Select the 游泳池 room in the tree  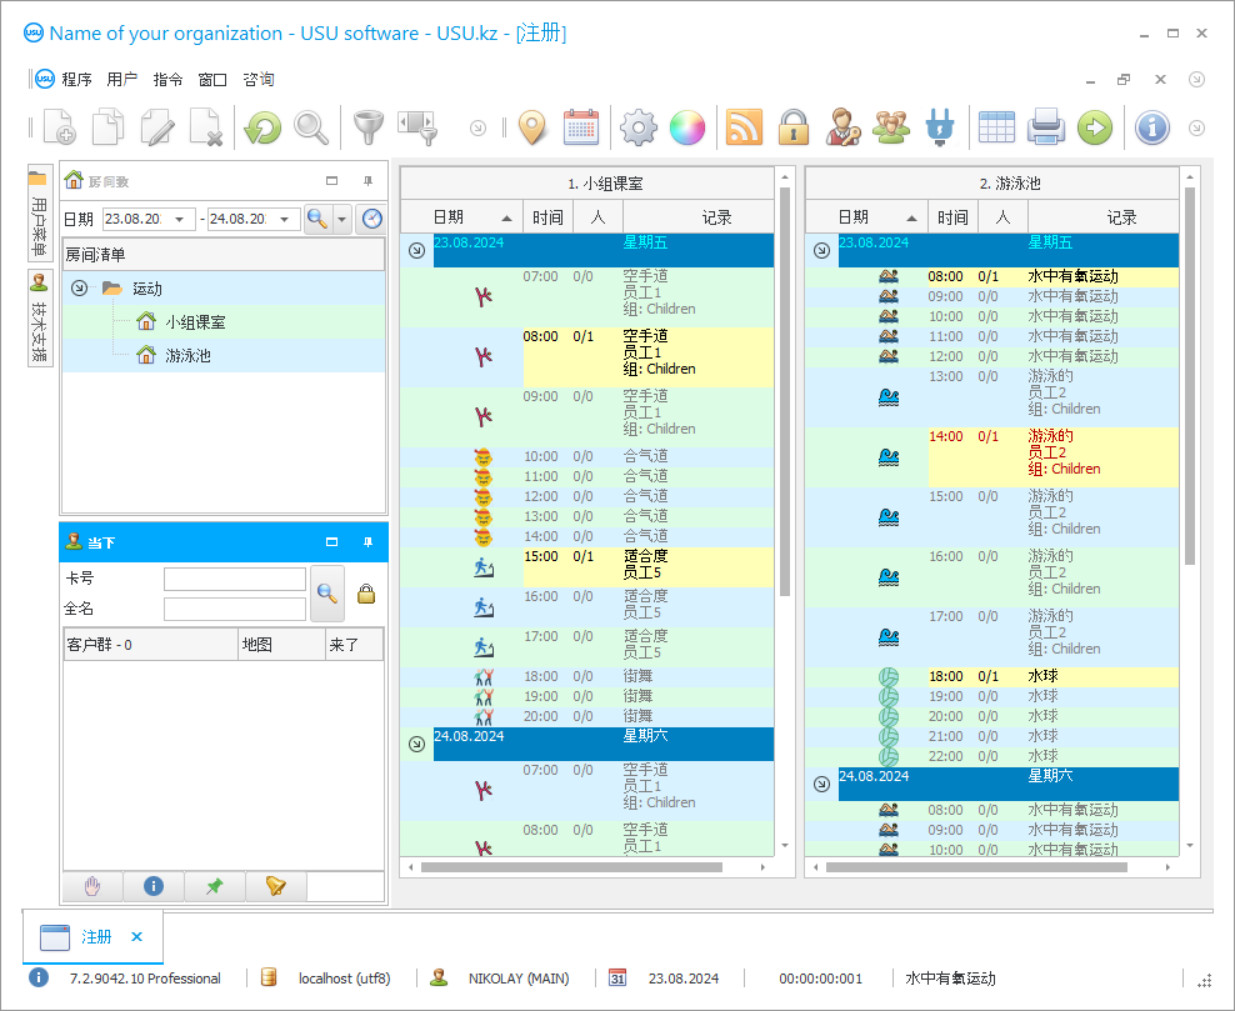(188, 355)
